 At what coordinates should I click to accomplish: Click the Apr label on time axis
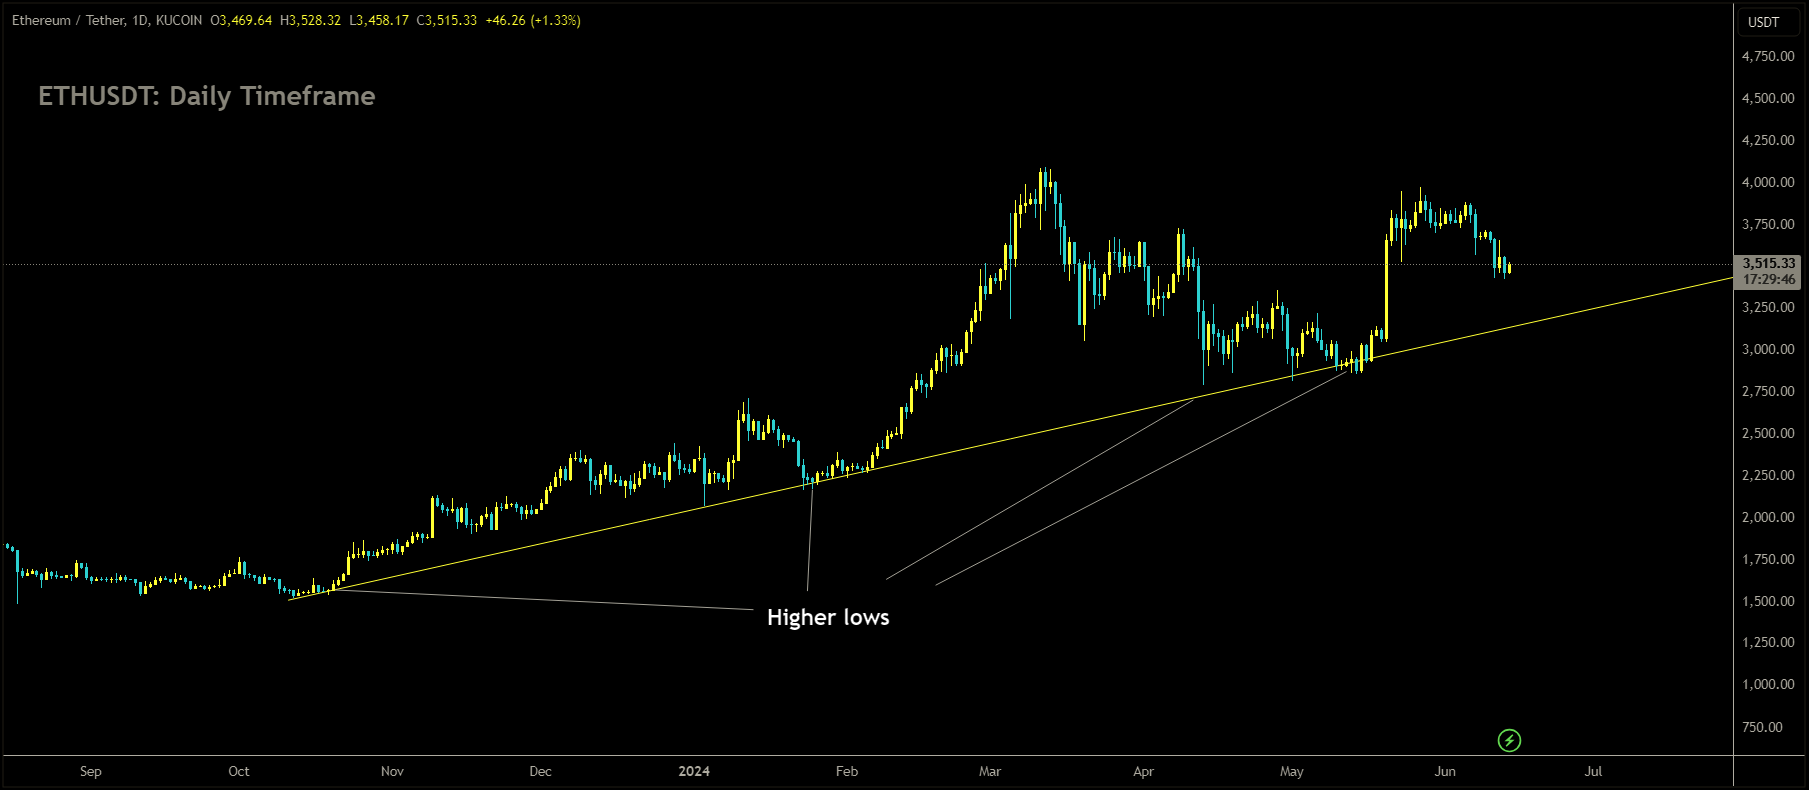(1144, 771)
